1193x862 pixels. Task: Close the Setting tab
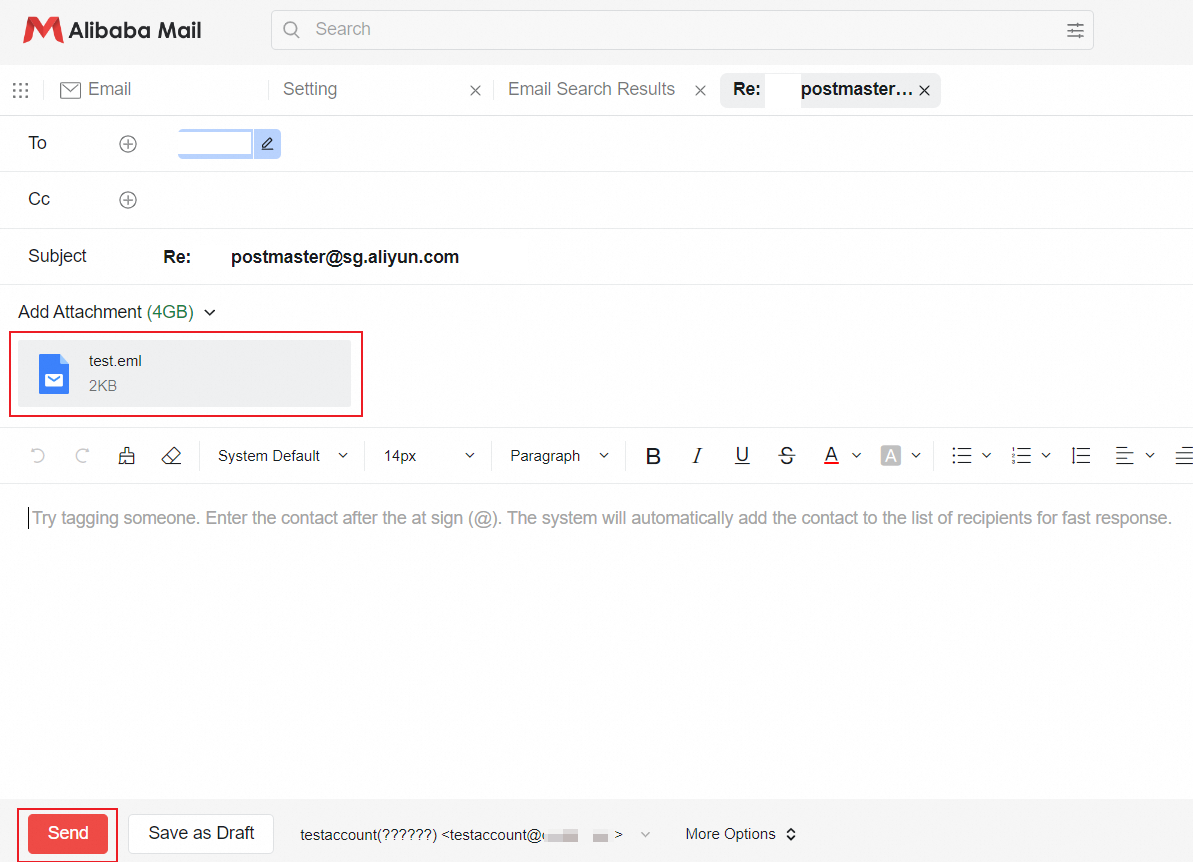click(476, 91)
